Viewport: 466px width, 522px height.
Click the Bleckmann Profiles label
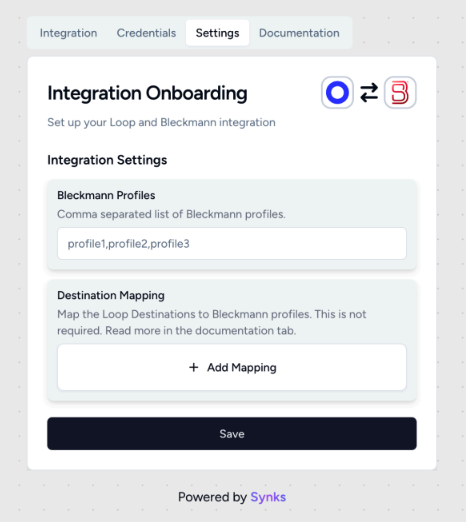coord(106,195)
